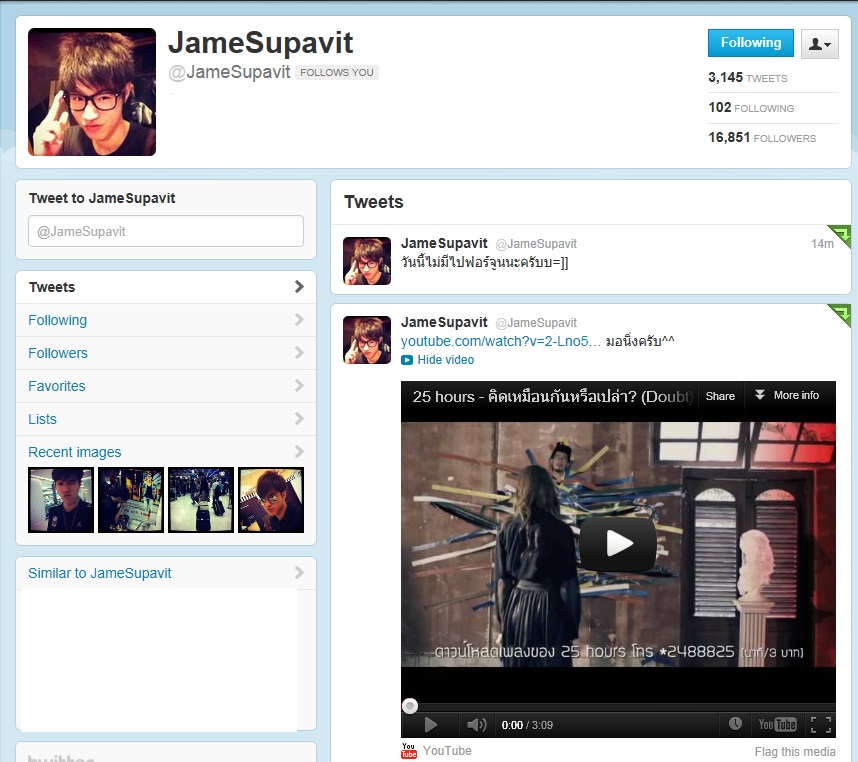Viewport: 858px width, 762px height.
Task: Open the Following sidebar item
Action: (166, 320)
